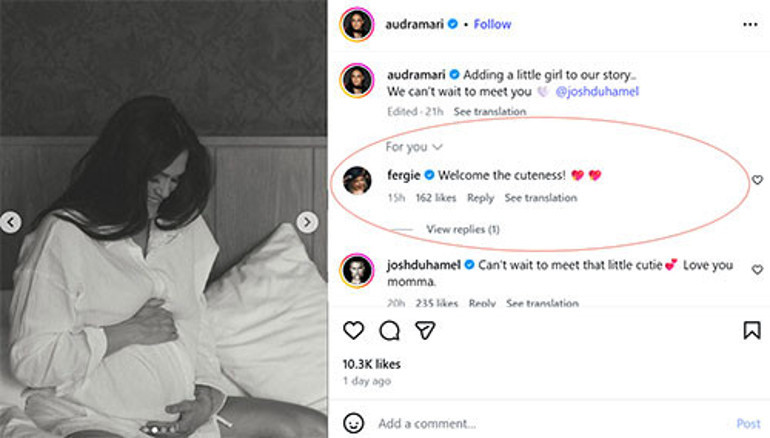Like the post with heart icon
Image resolution: width=770 pixels, height=438 pixels.
pos(353,330)
